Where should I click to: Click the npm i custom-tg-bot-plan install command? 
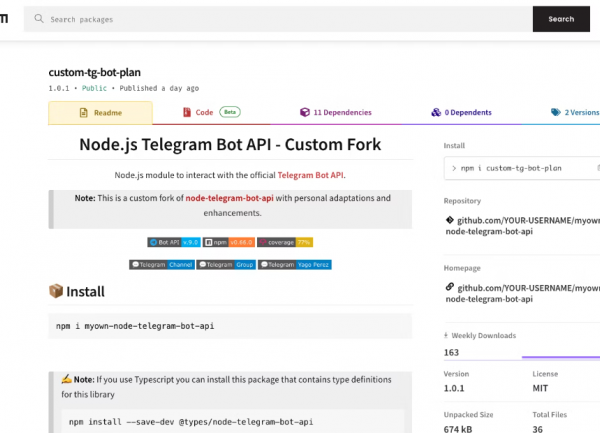tap(511, 168)
